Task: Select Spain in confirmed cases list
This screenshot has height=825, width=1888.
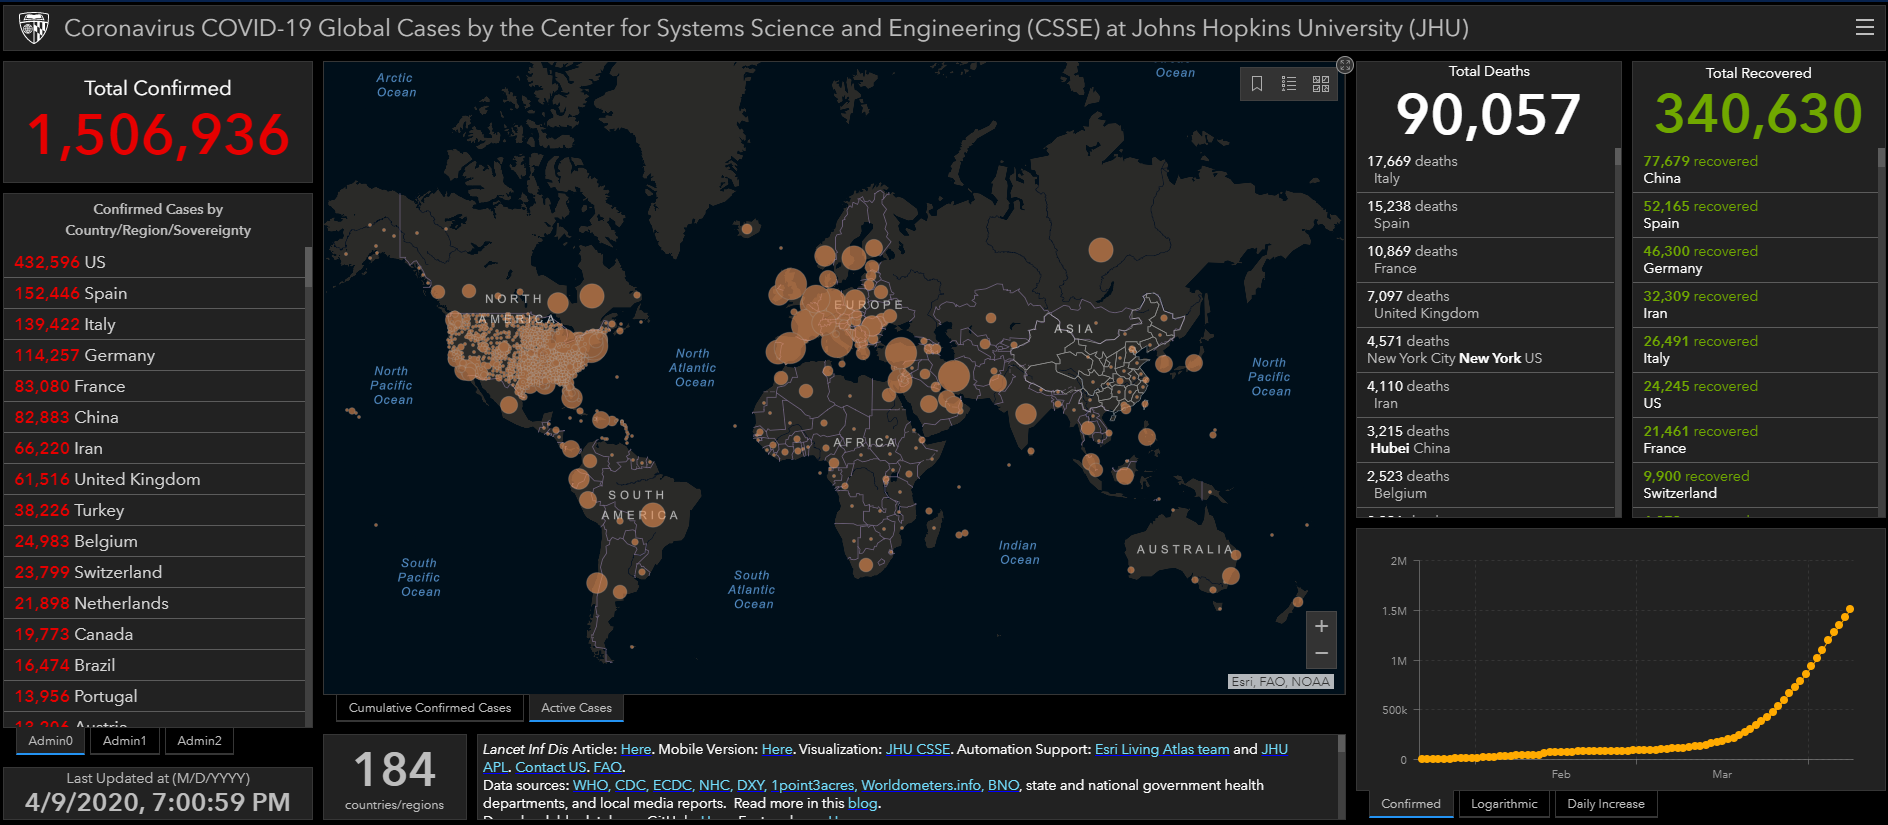Action: pyautogui.click(x=155, y=293)
